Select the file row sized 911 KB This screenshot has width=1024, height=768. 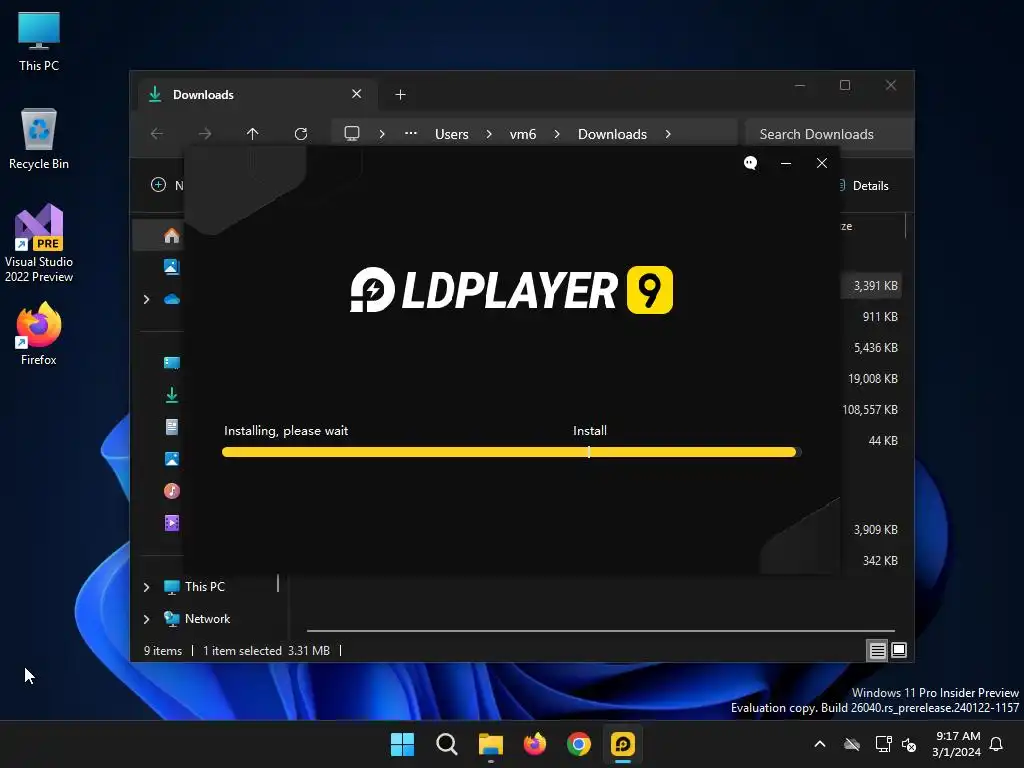[x=880, y=317]
